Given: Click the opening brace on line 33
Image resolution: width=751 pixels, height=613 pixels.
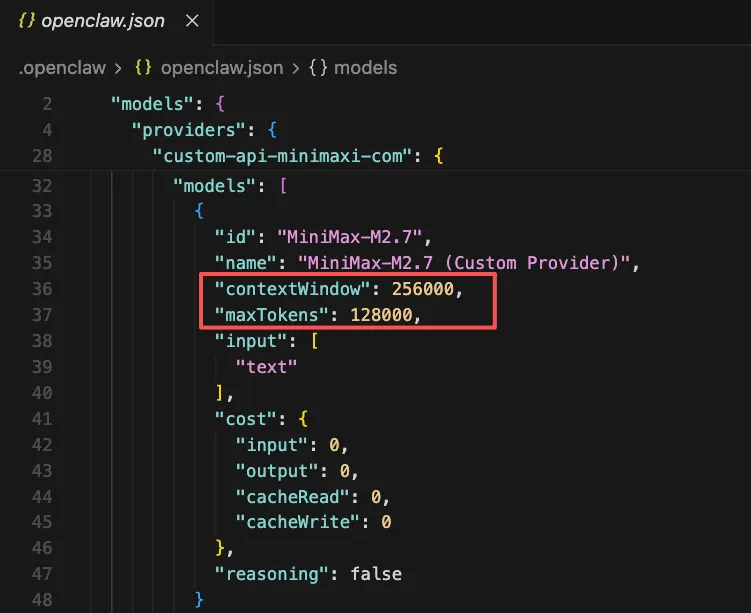Looking at the screenshot, I should [199, 211].
